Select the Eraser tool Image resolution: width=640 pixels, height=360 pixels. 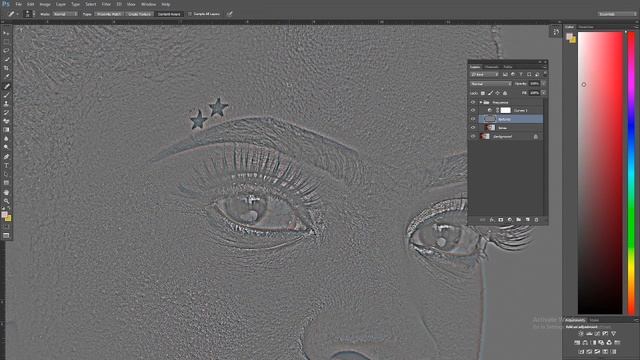pos(6,121)
